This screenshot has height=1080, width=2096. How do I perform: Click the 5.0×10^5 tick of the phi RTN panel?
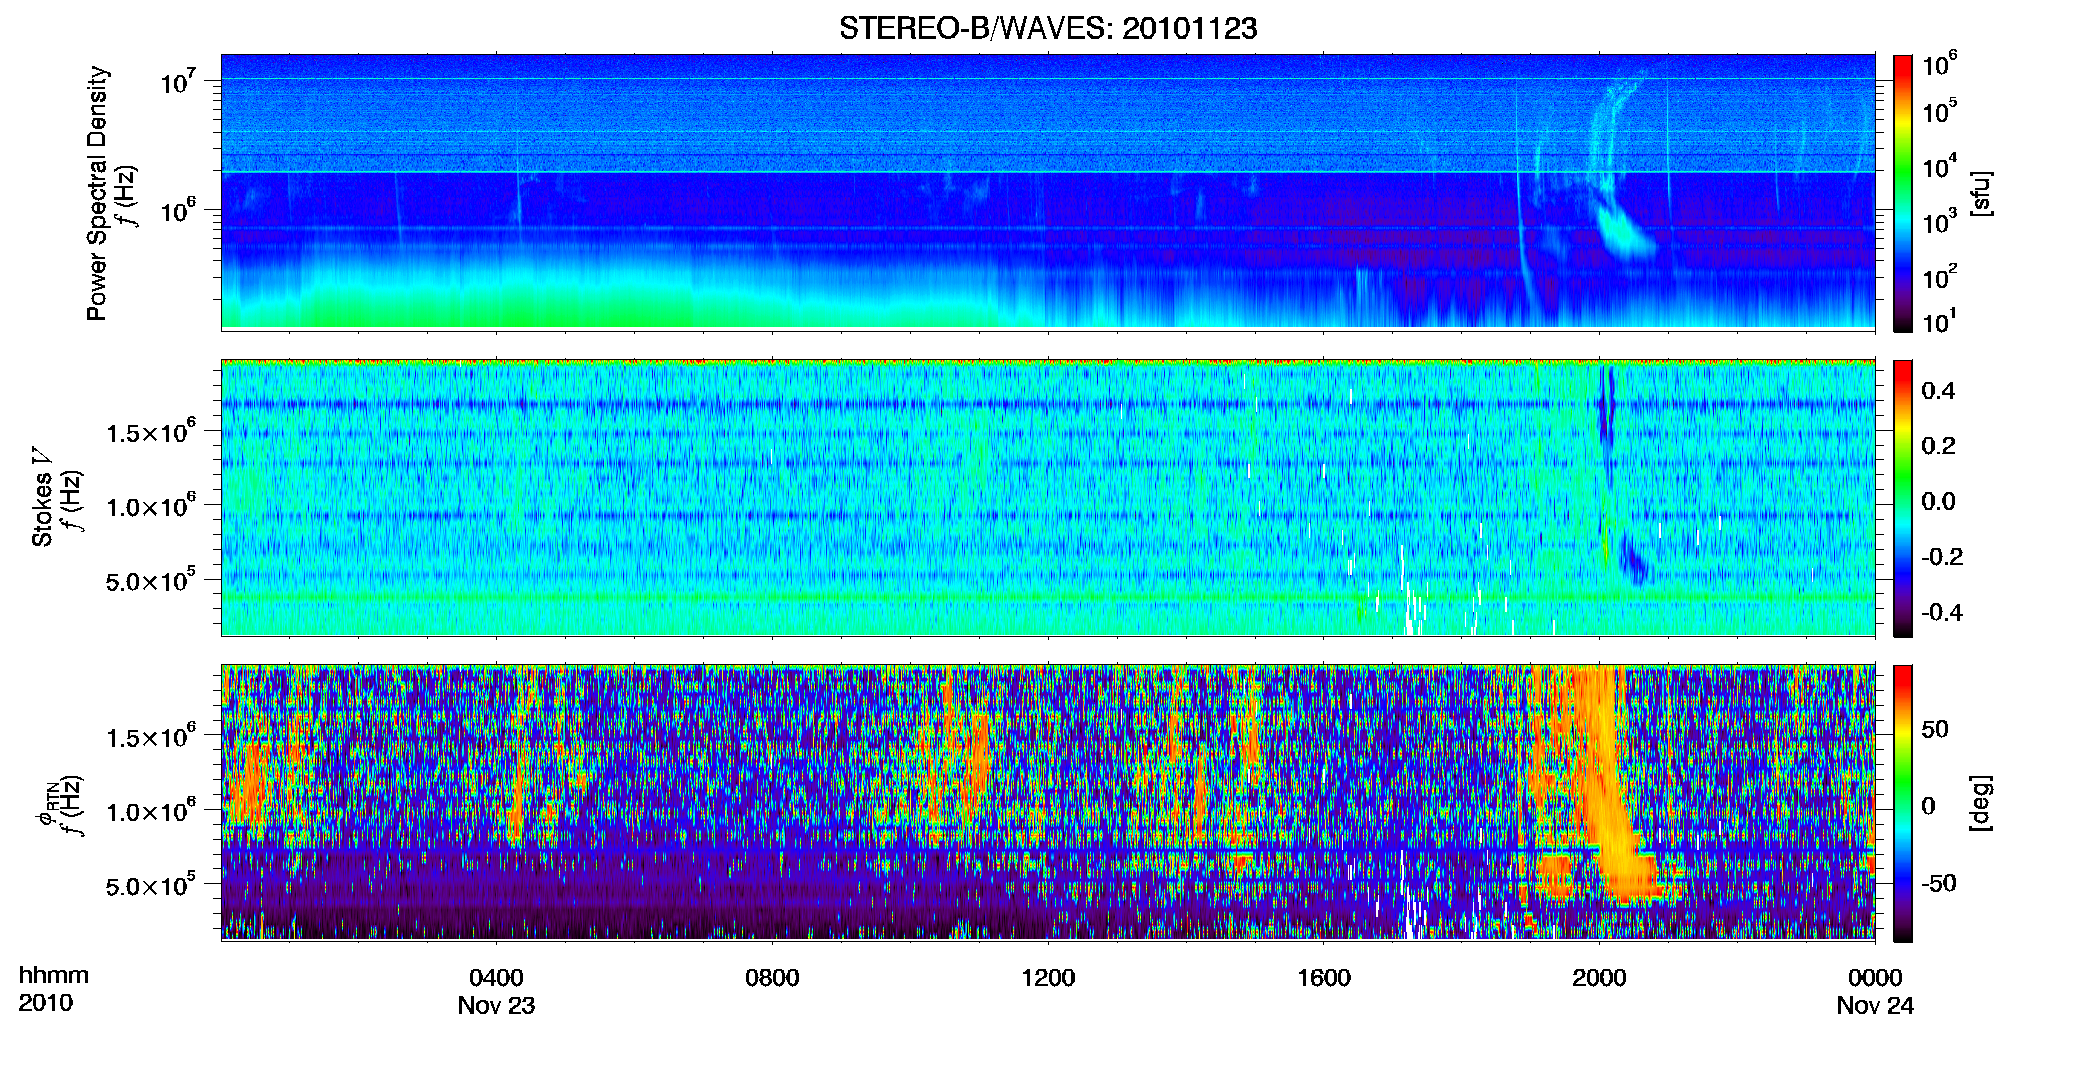tap(151, 885)
